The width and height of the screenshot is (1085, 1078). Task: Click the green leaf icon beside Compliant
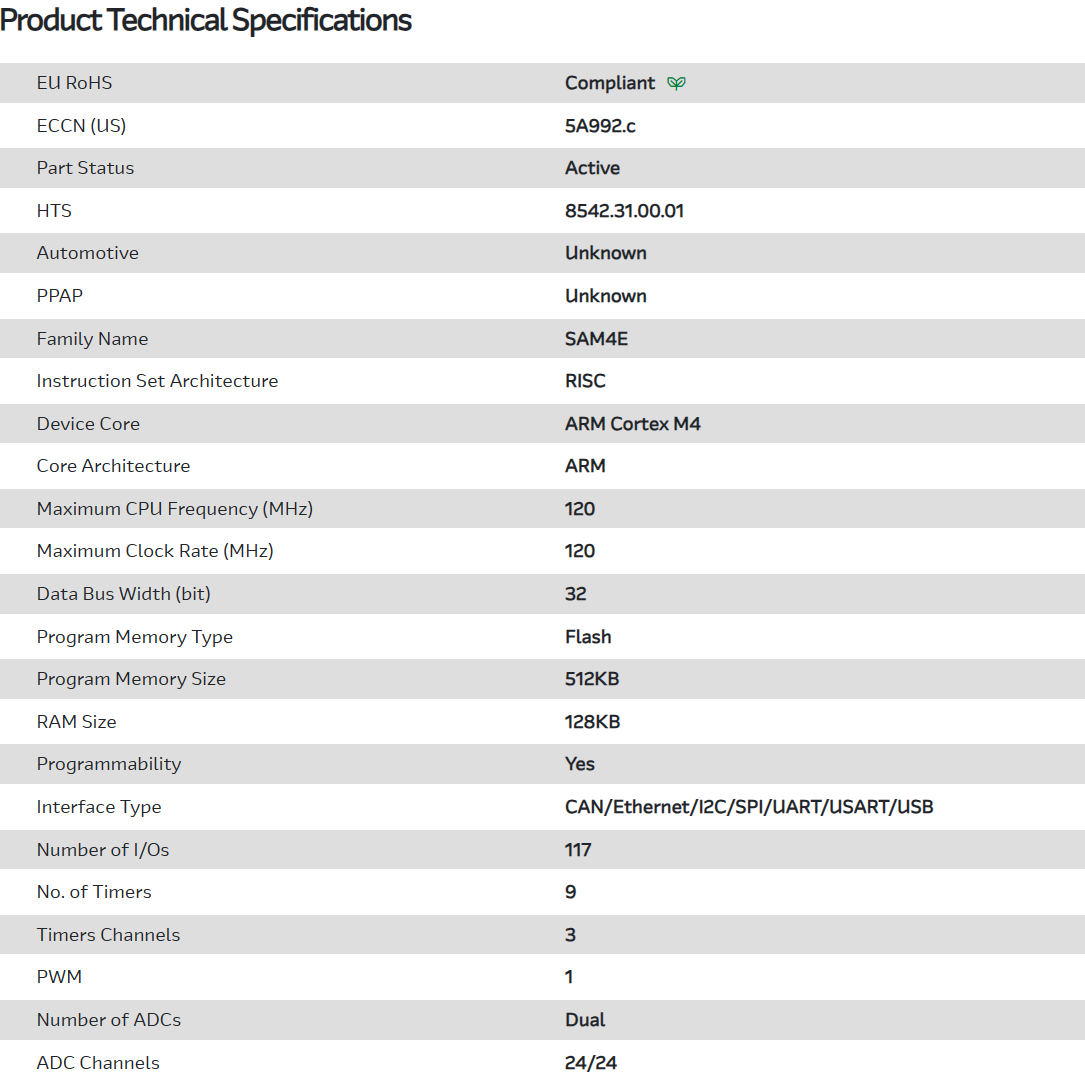coord(676,83)
